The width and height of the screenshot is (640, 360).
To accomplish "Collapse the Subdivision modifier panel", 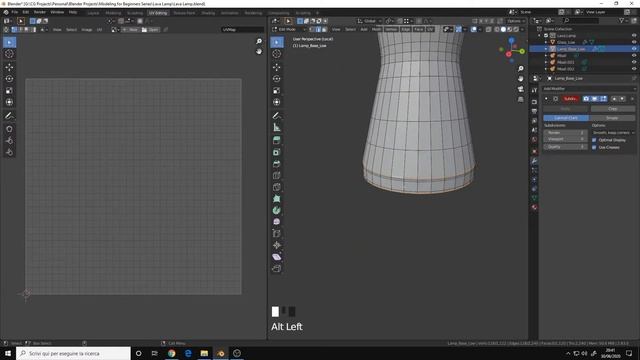I will [546, 99].
